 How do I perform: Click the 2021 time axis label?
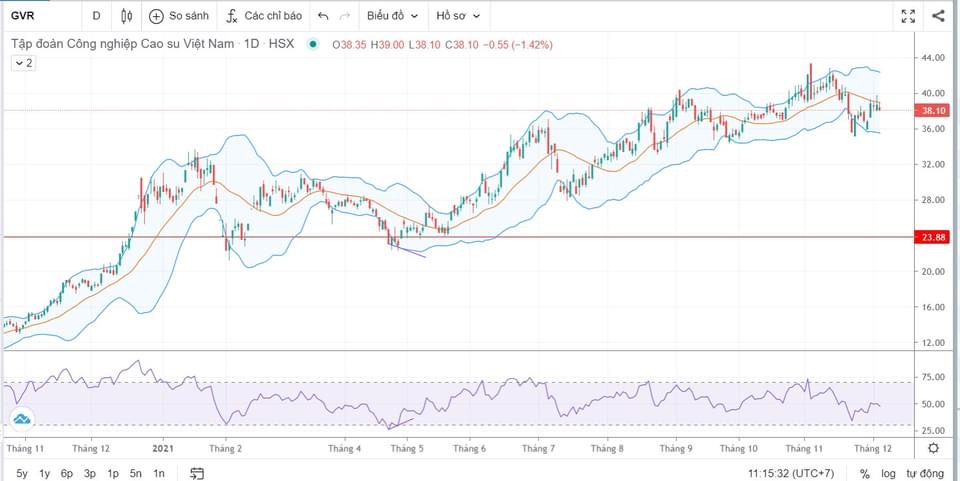tap(163, 449)
